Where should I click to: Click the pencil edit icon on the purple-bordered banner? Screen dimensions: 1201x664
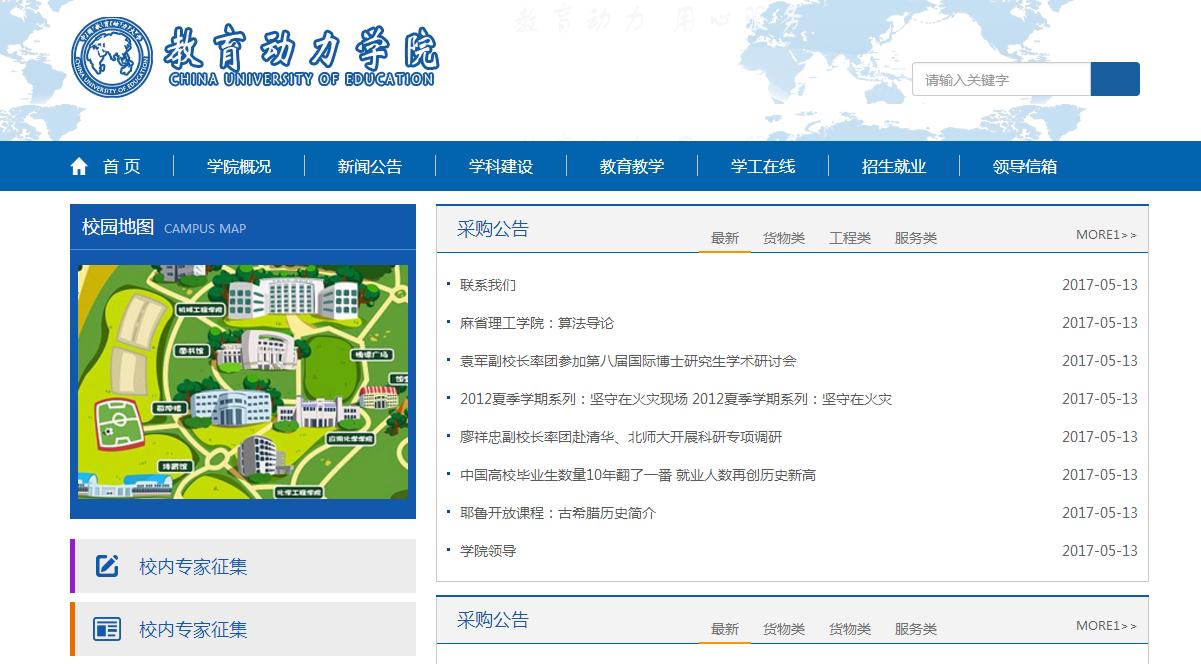pos(107,566)
